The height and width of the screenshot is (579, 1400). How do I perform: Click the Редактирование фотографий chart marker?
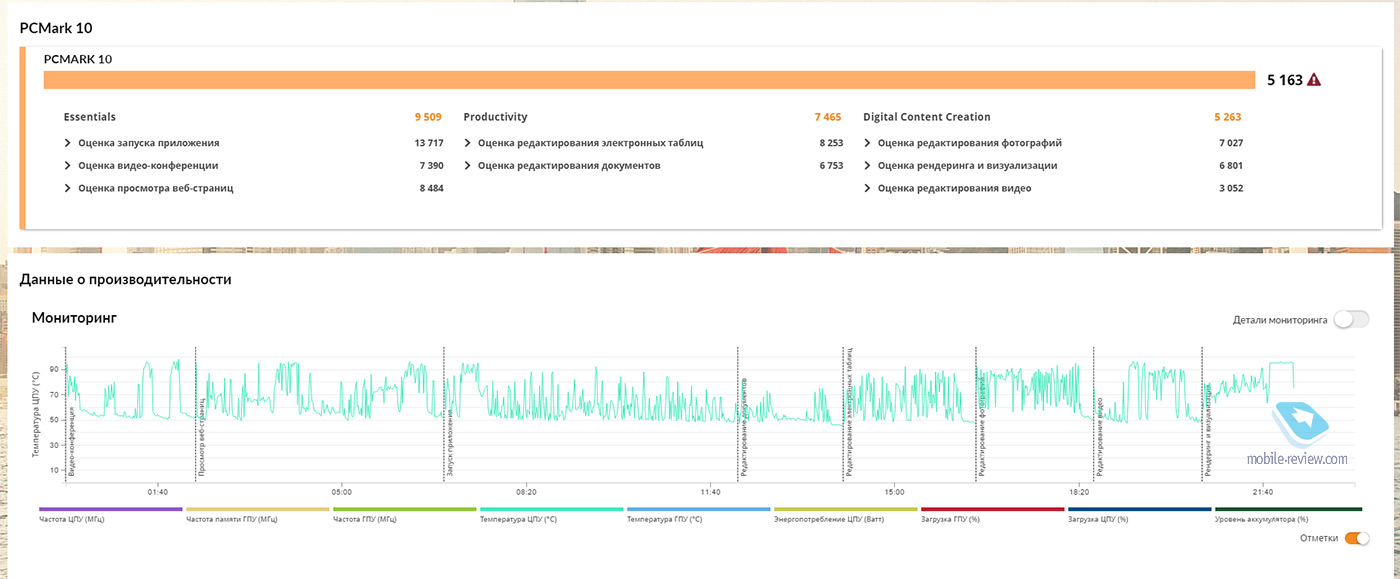tap(983, 426)
